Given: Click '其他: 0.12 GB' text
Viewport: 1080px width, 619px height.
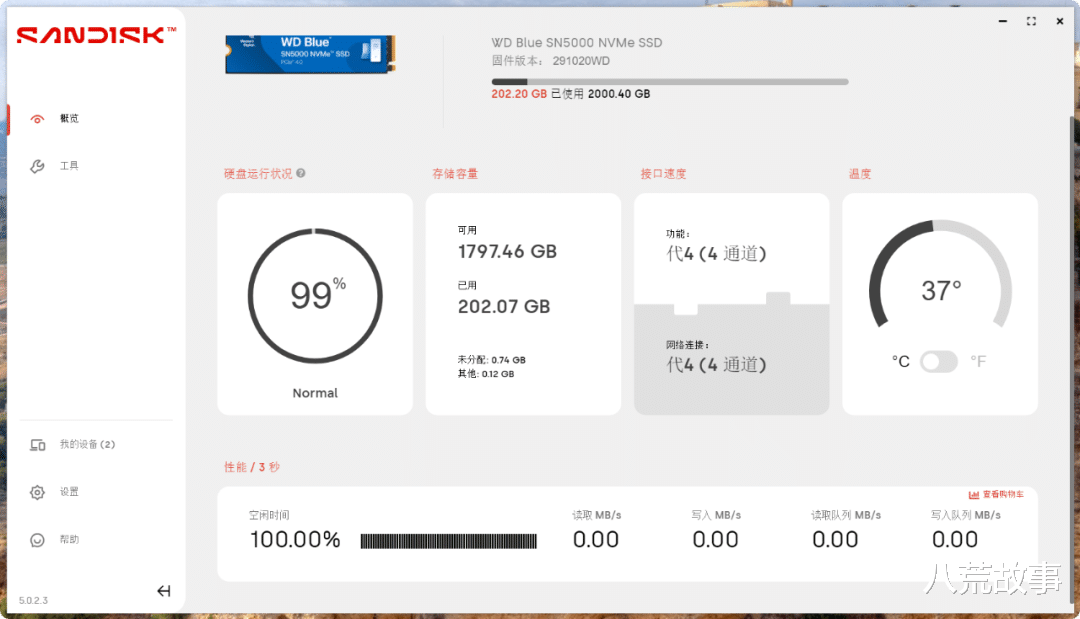Looking at the screenshot, I should point(486,374).
